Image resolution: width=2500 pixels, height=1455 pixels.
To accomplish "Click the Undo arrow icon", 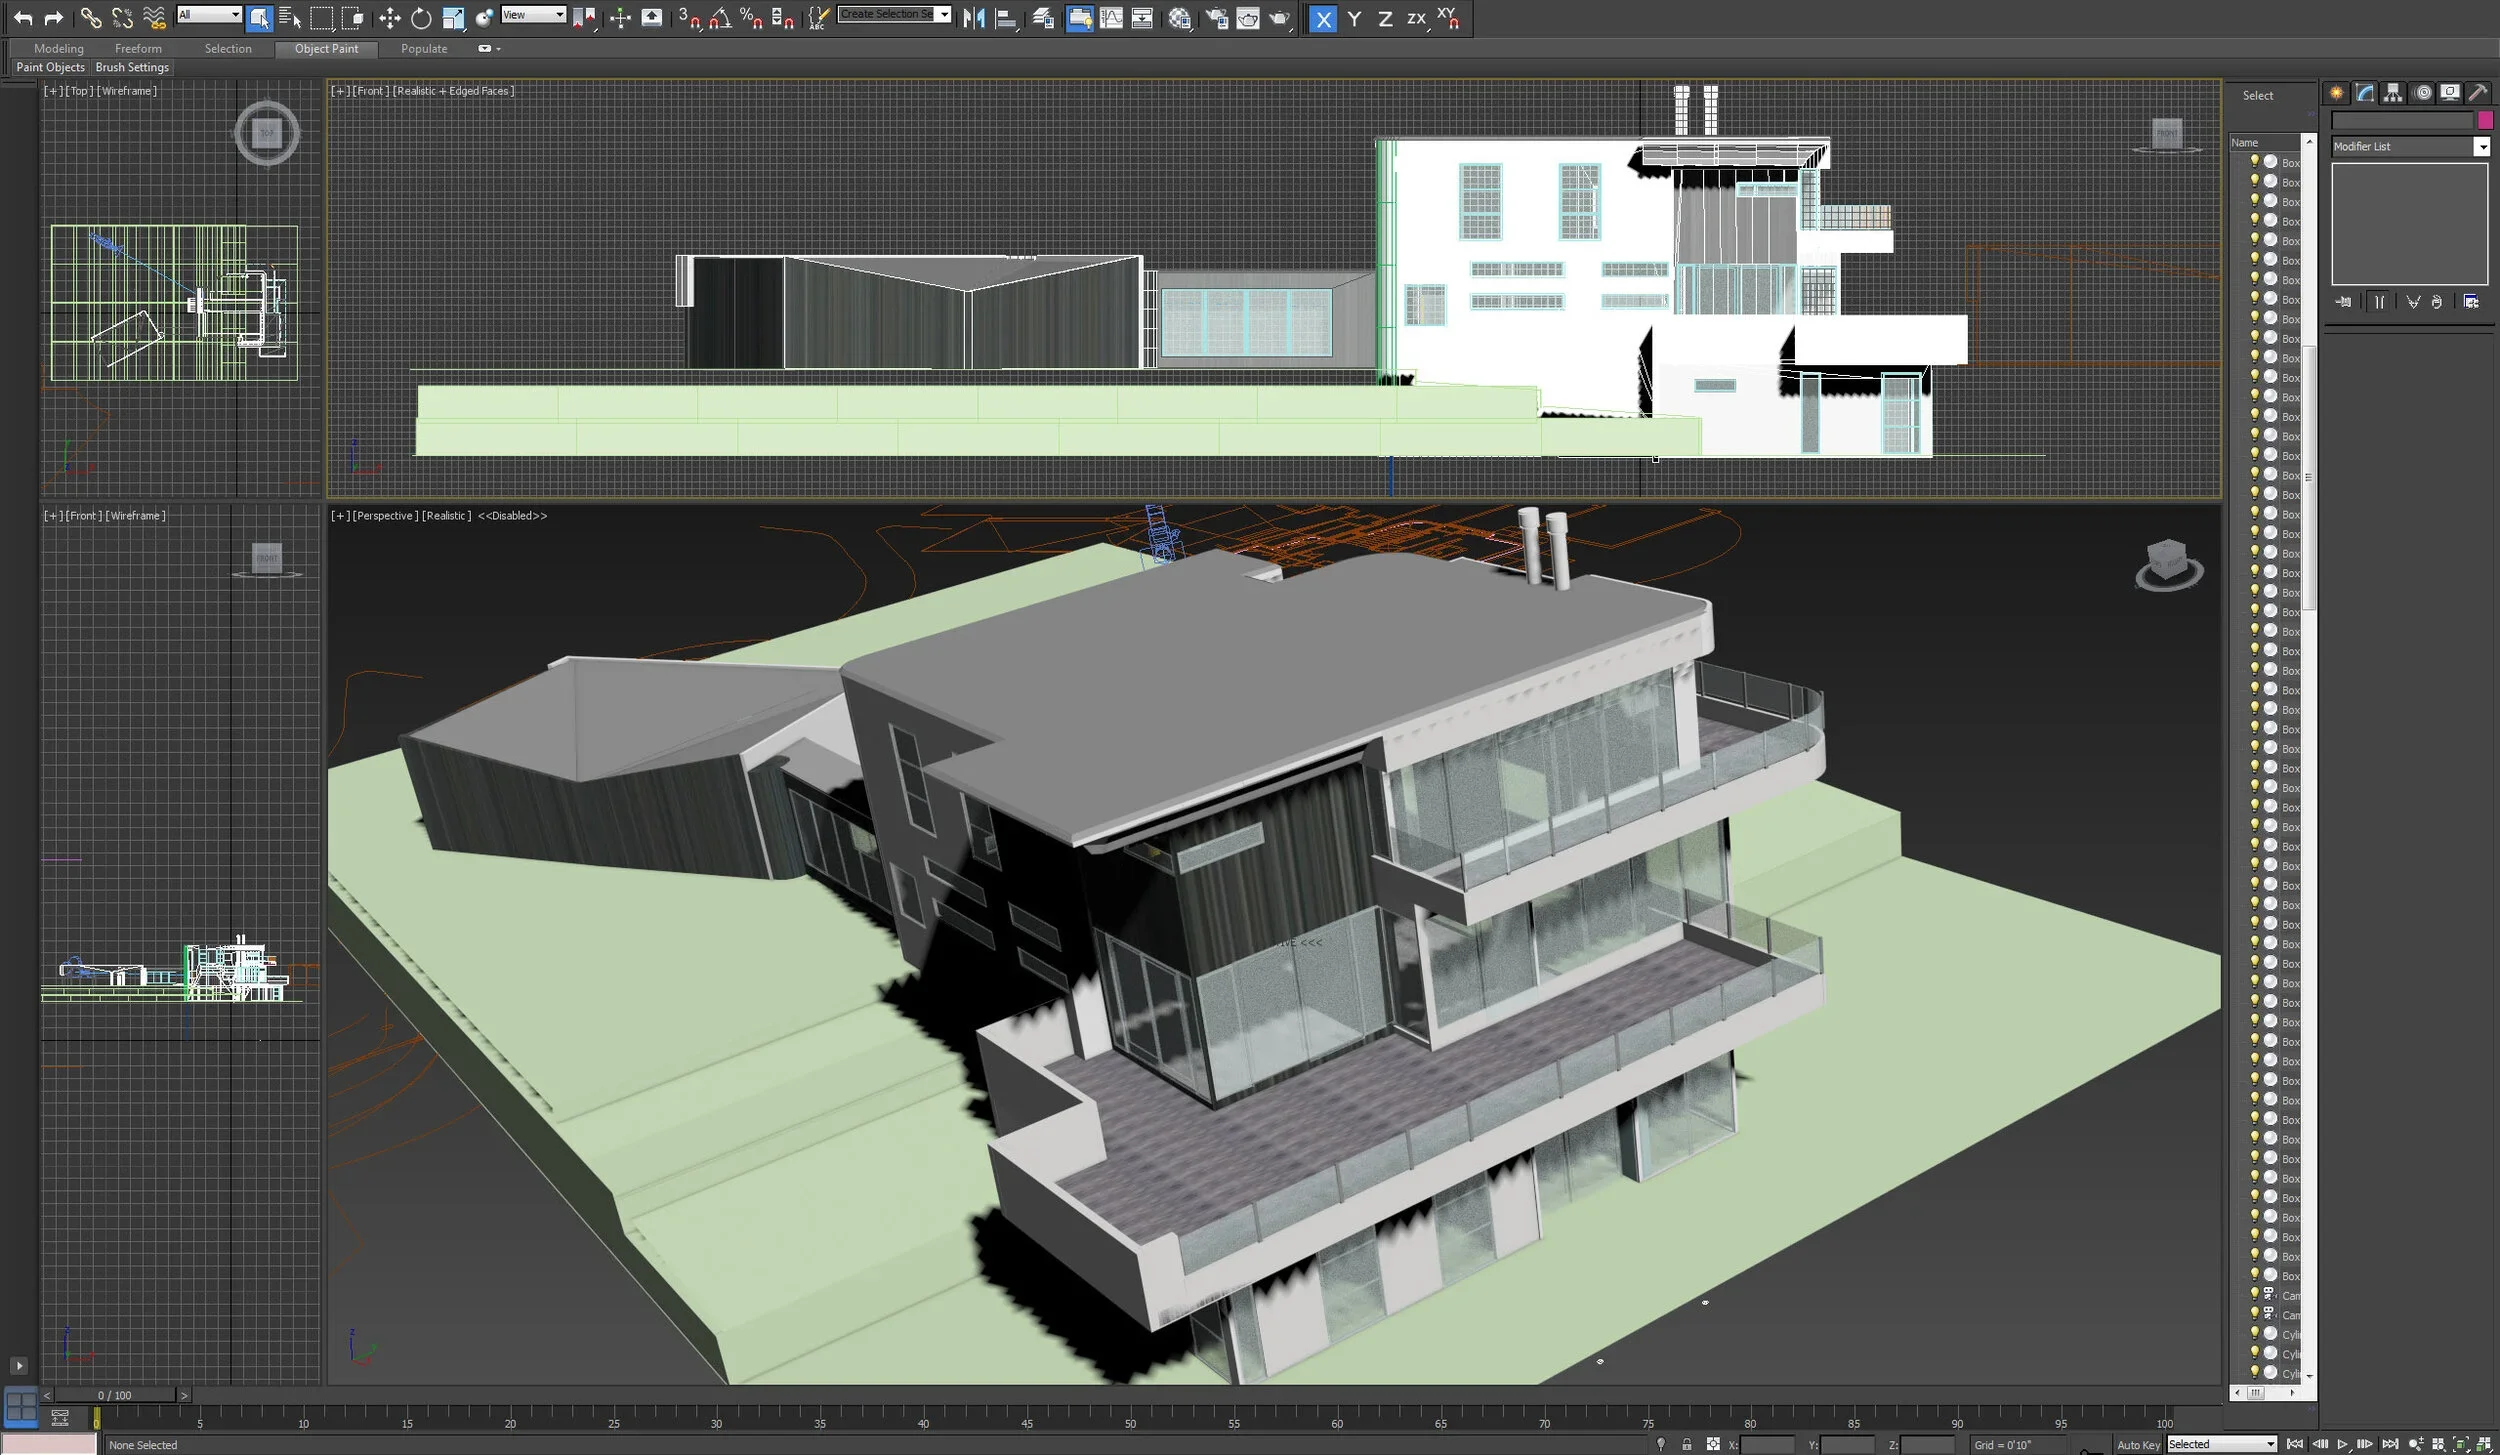I will [x=23, y=18].
